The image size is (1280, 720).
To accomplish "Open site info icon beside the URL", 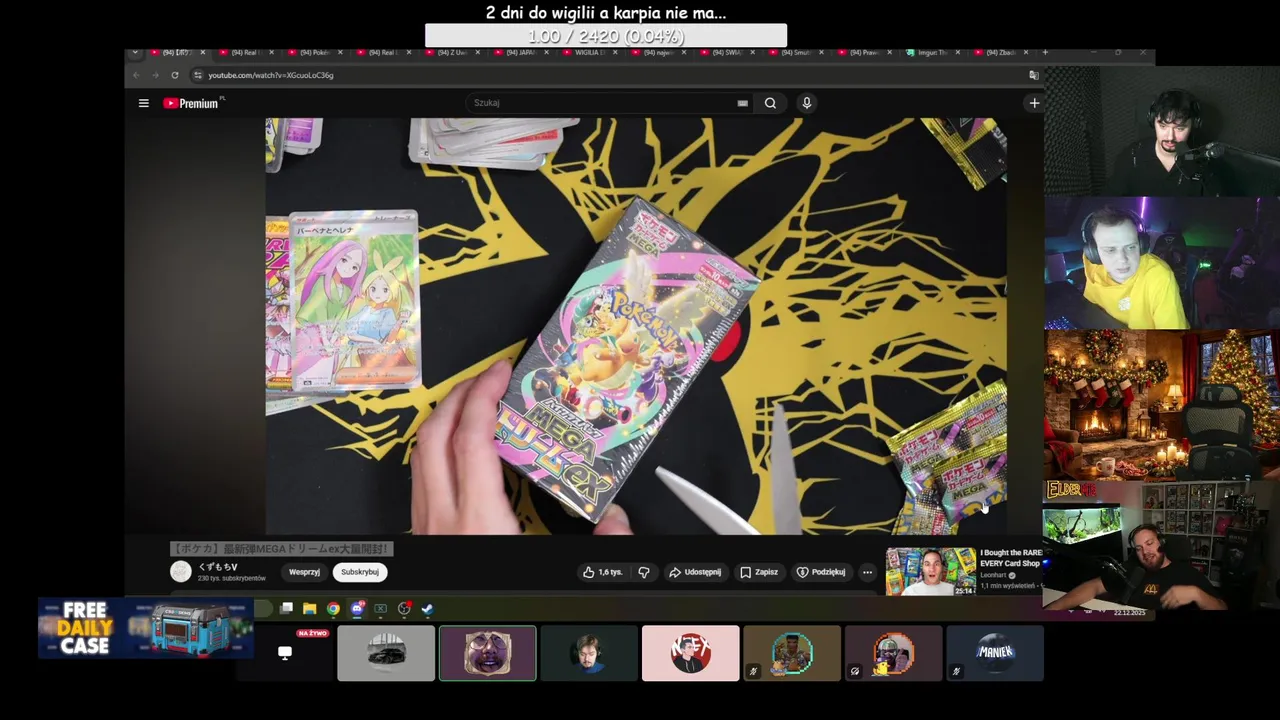I will 198,75.
